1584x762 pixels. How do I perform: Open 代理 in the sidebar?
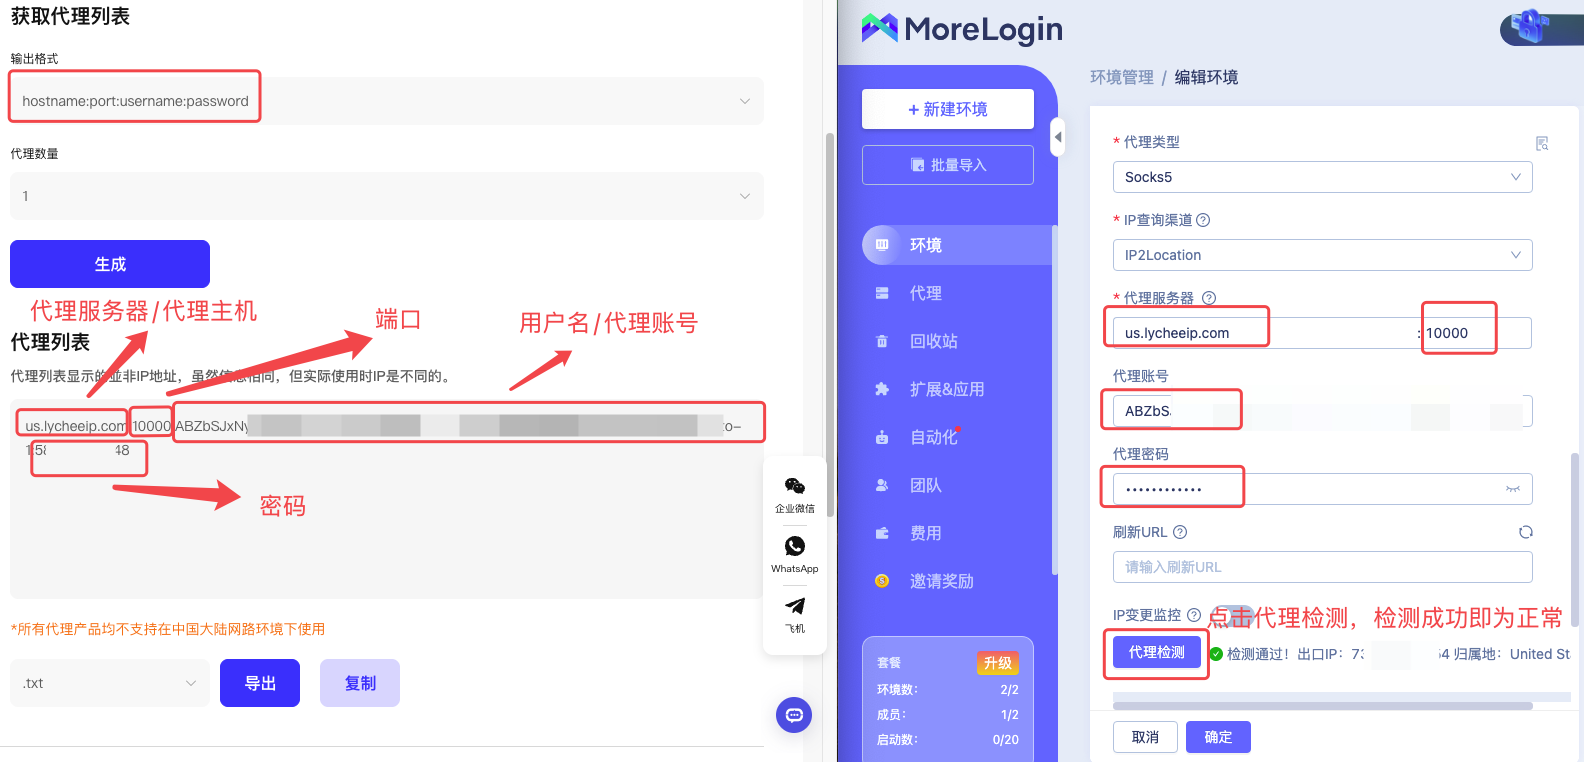(956, 293)
